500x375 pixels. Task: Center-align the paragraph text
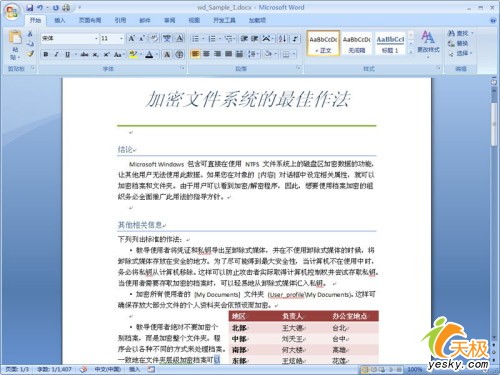point(206,54)
